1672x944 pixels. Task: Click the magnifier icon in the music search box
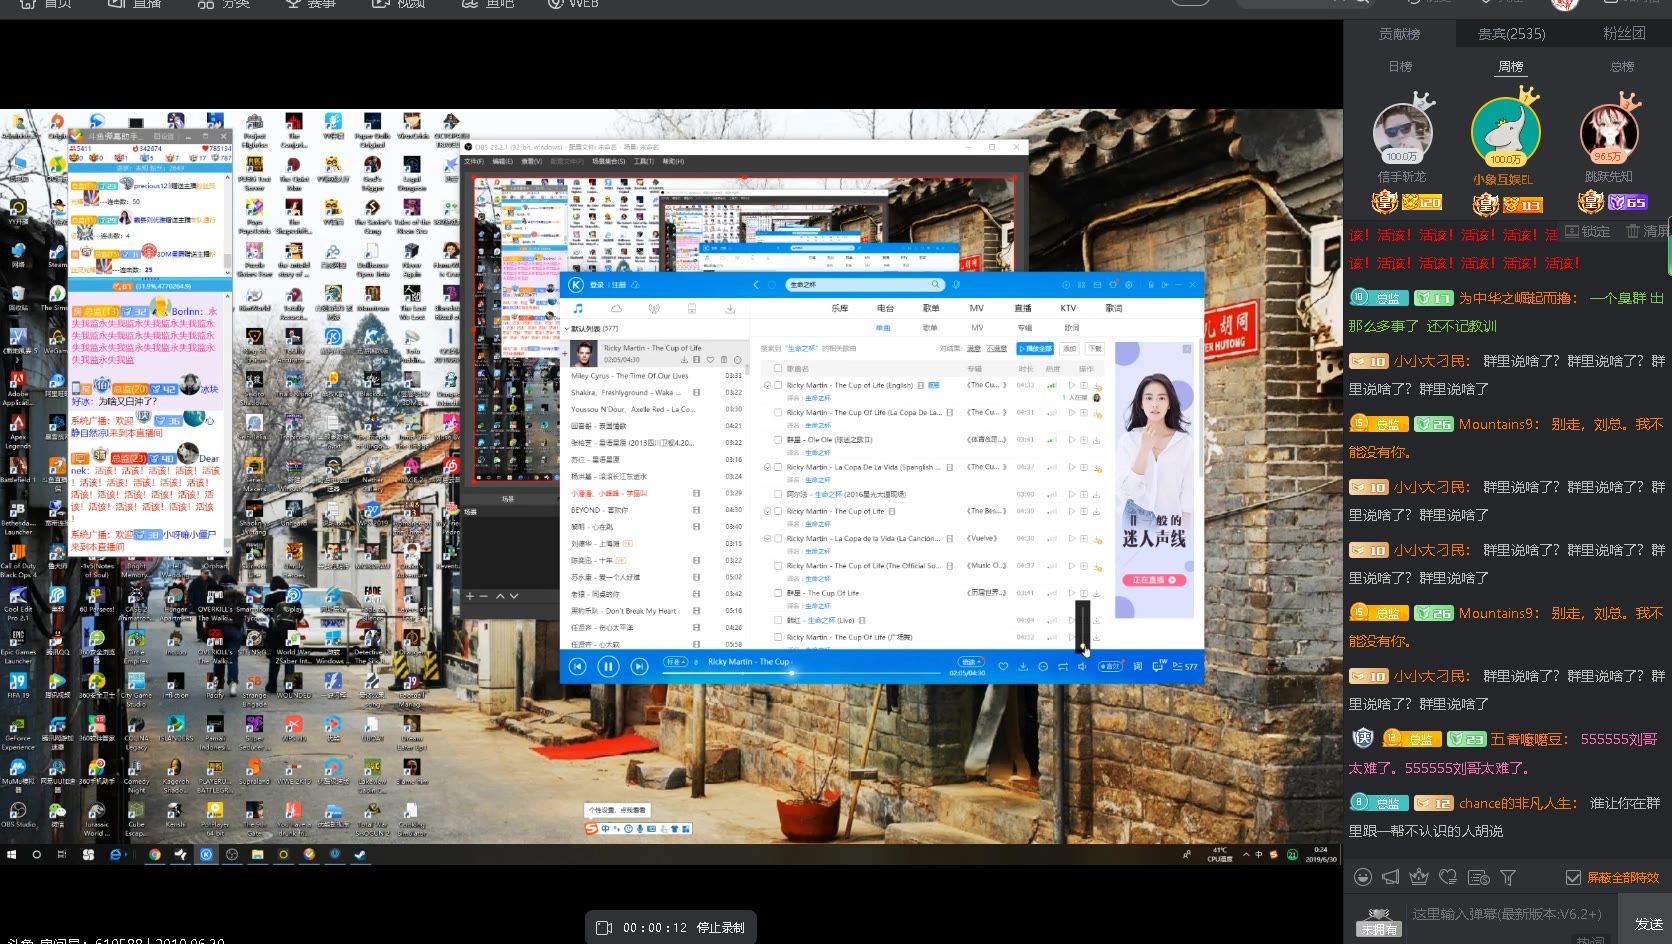pyautogui.click(x=935, y=284)
